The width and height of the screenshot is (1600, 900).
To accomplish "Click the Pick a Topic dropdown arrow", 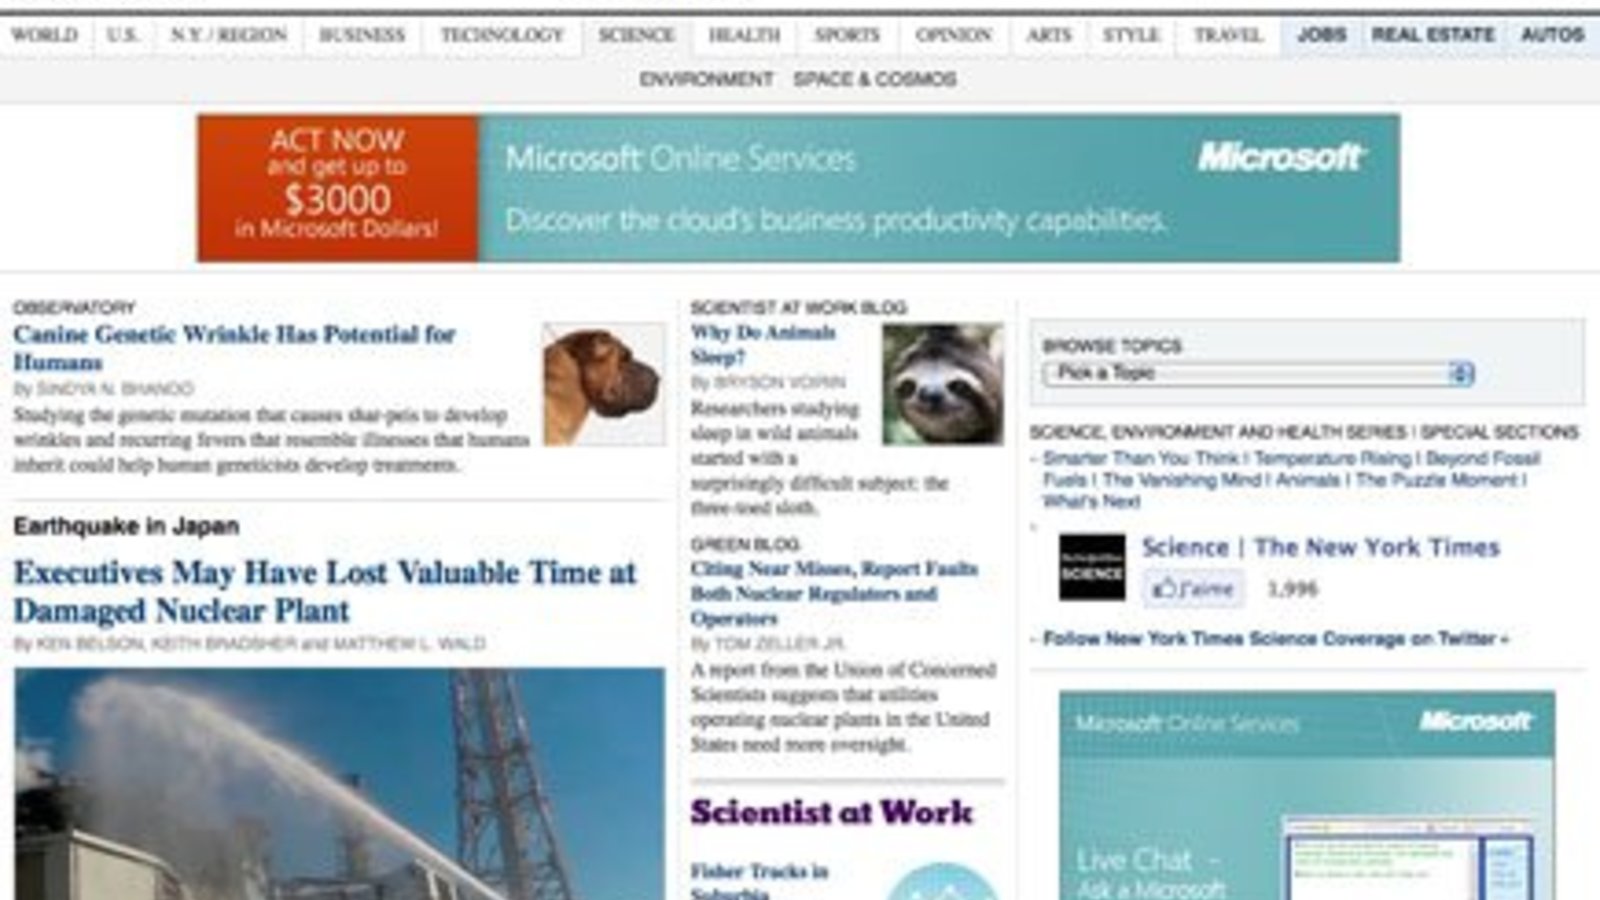I will (x=1461, y=373).
